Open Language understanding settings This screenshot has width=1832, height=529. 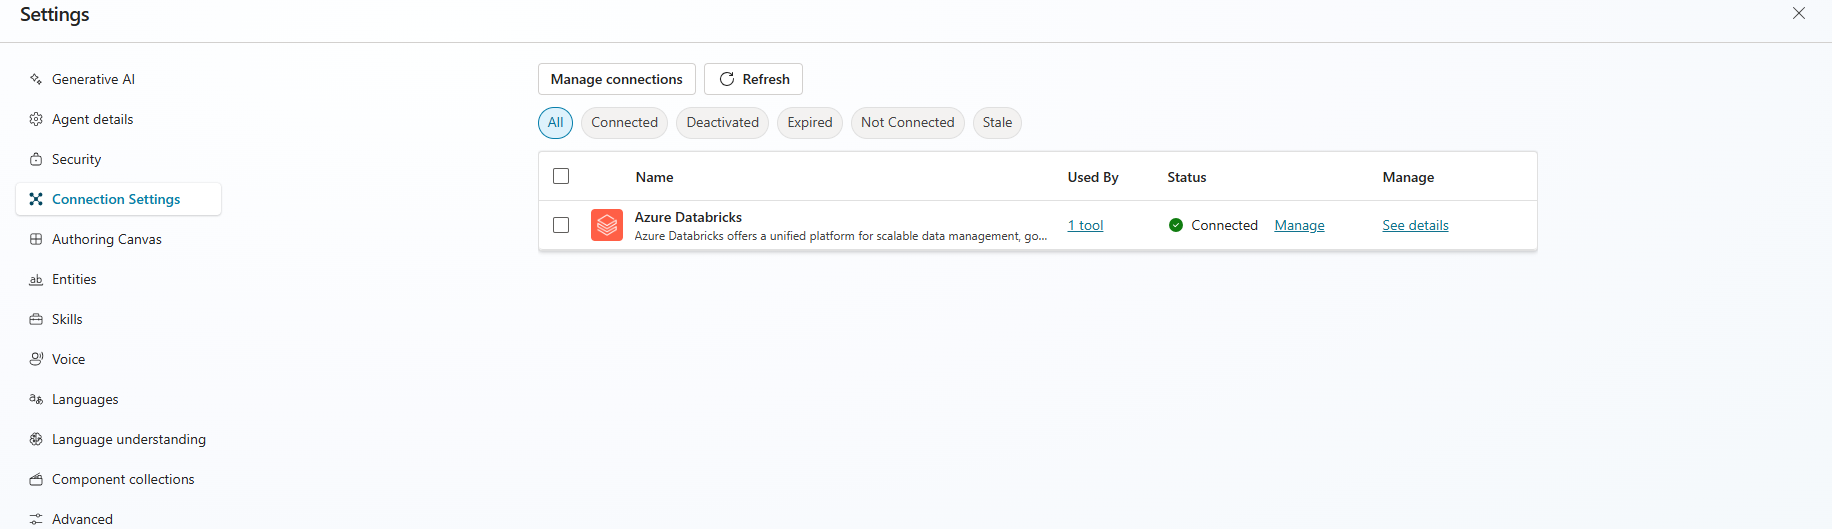128,439
